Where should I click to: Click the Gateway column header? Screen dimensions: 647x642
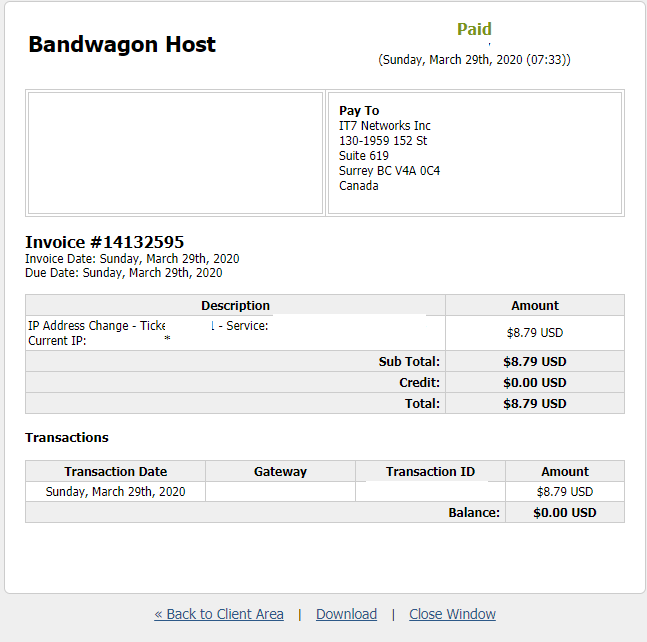(280, 472)
